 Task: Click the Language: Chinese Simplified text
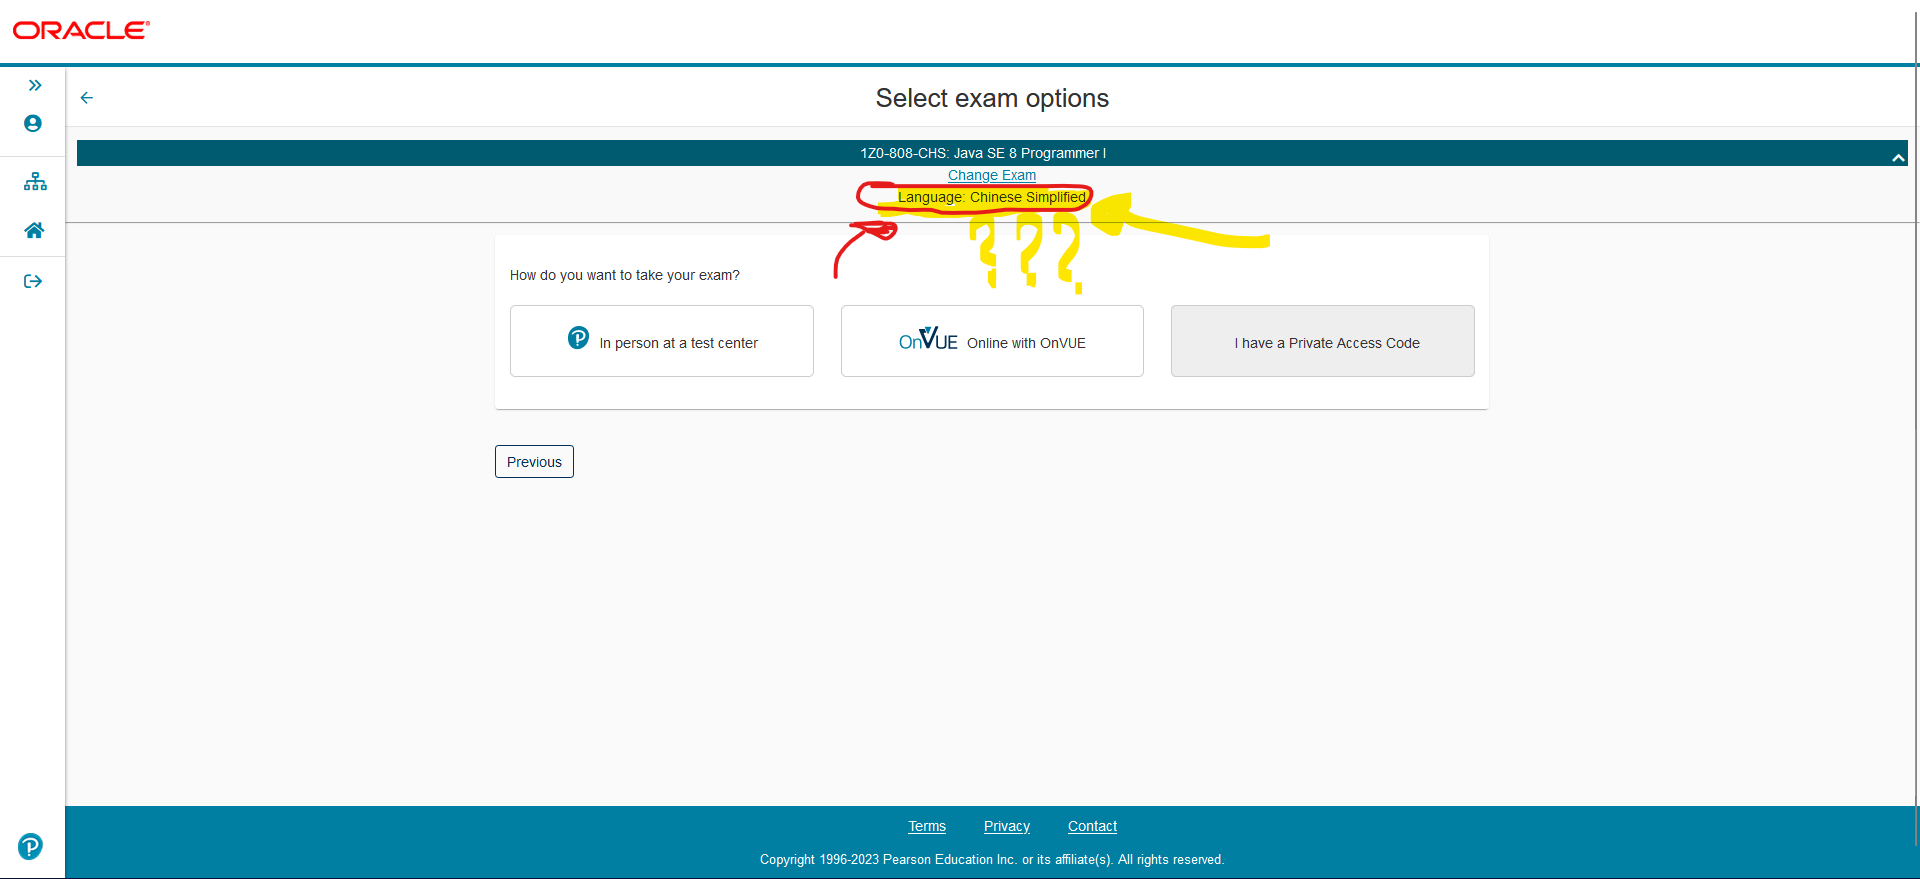(x=992, y=197)
